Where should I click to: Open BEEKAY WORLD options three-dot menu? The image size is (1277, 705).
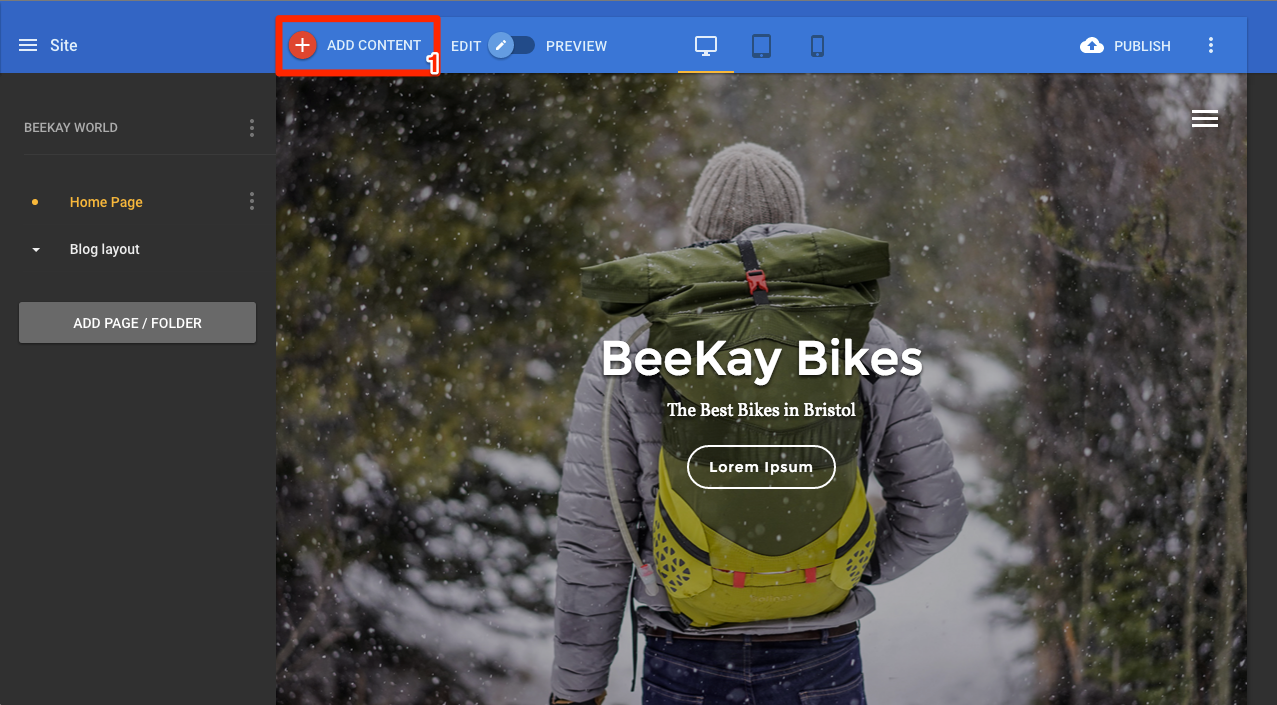click(251, 128)
